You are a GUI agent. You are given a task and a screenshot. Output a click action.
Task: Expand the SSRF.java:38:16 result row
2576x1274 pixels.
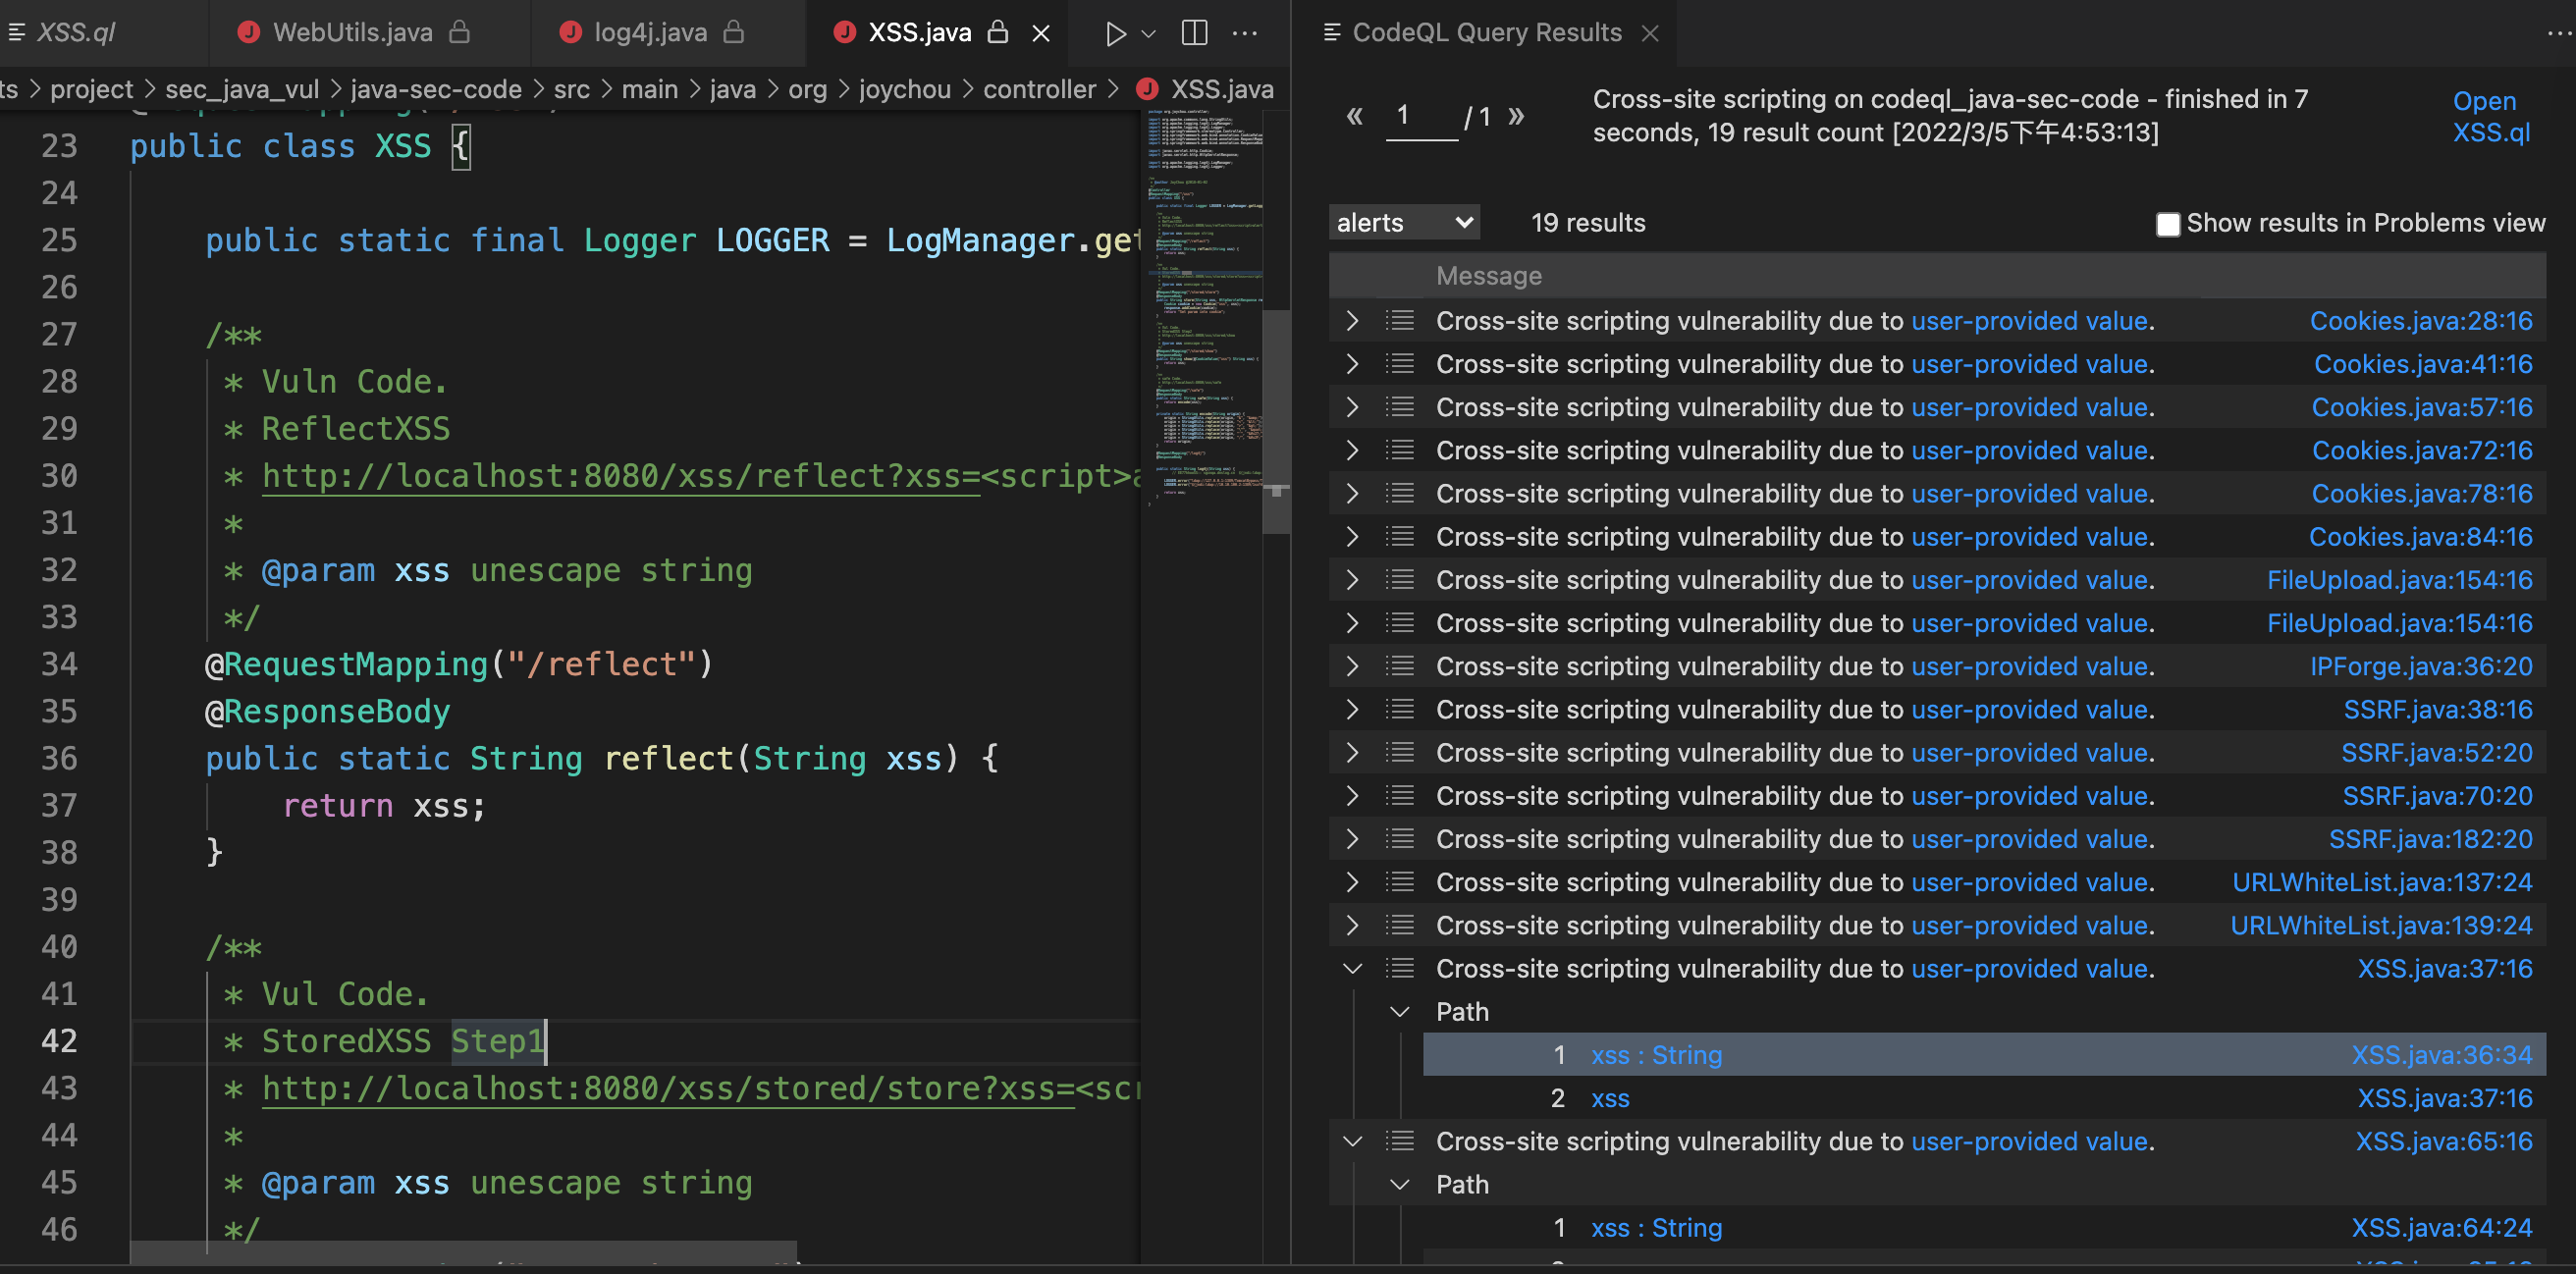1352,709
